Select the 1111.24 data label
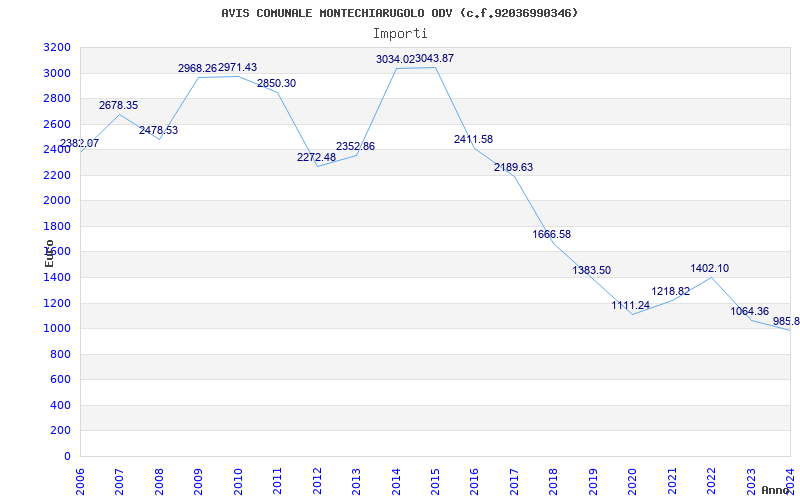Screen dimensions: 800x500 (631, 306)
